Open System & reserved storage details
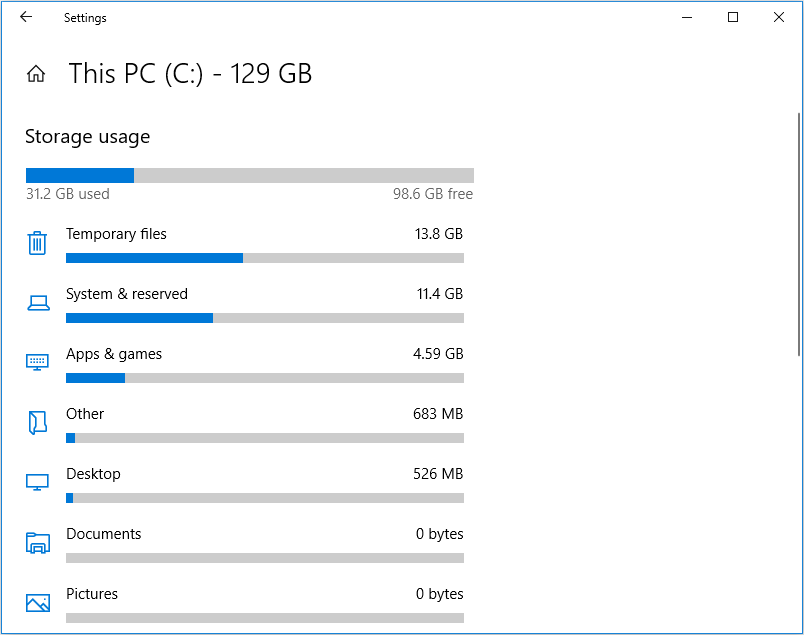 [127, 294]
